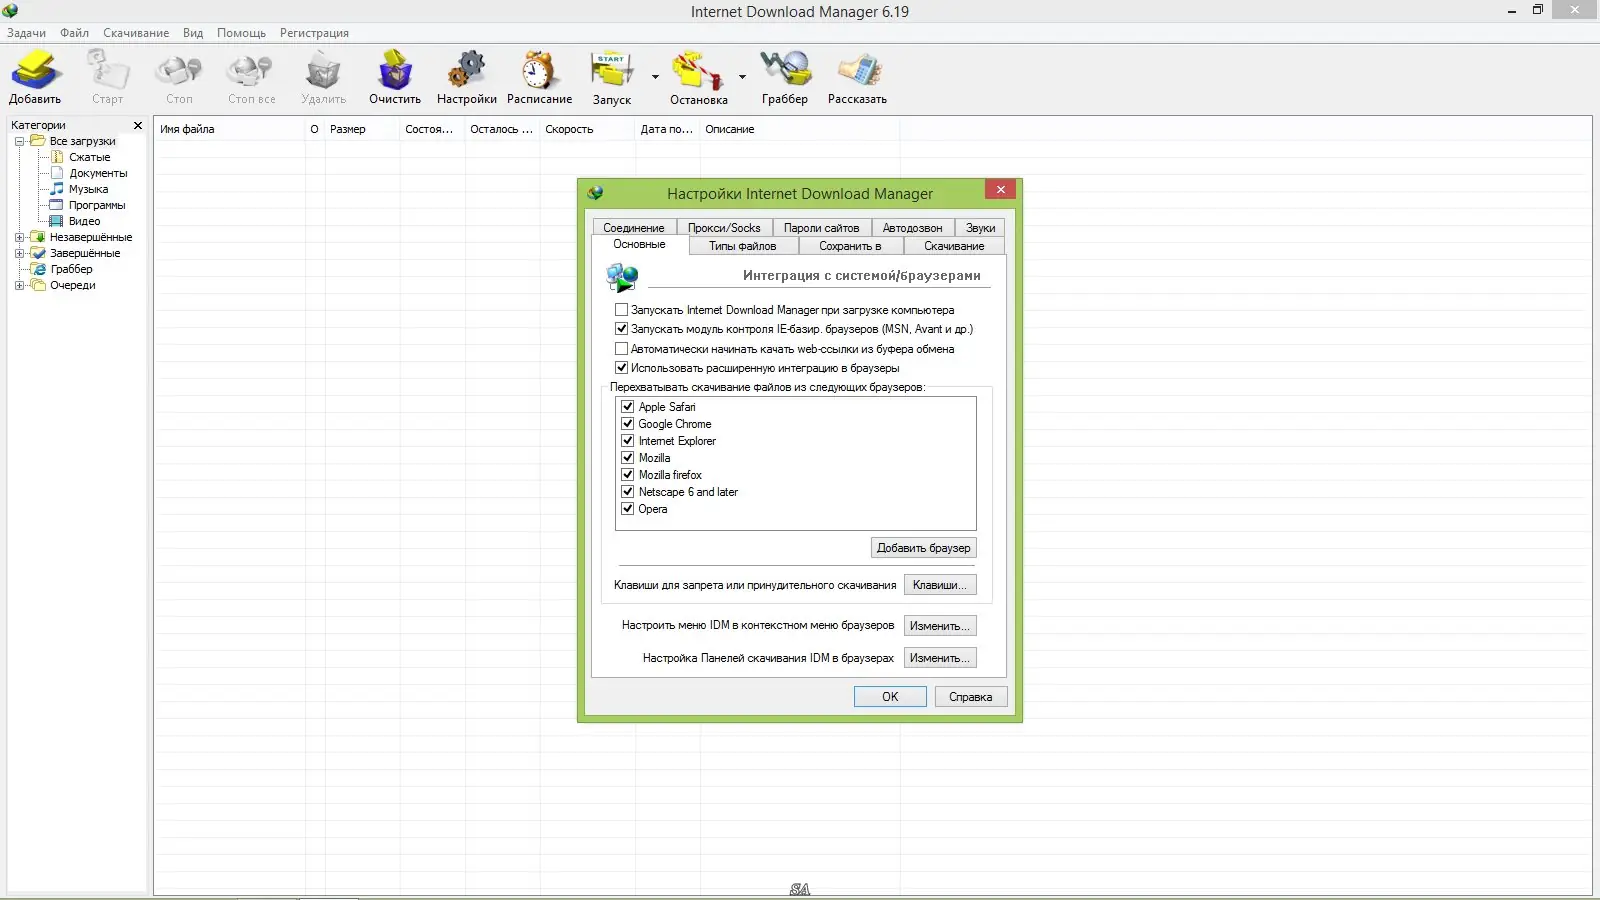Enable launching IDM at computer startup
This screenshot has height=900, width=1600.
(x=621, y=310)
